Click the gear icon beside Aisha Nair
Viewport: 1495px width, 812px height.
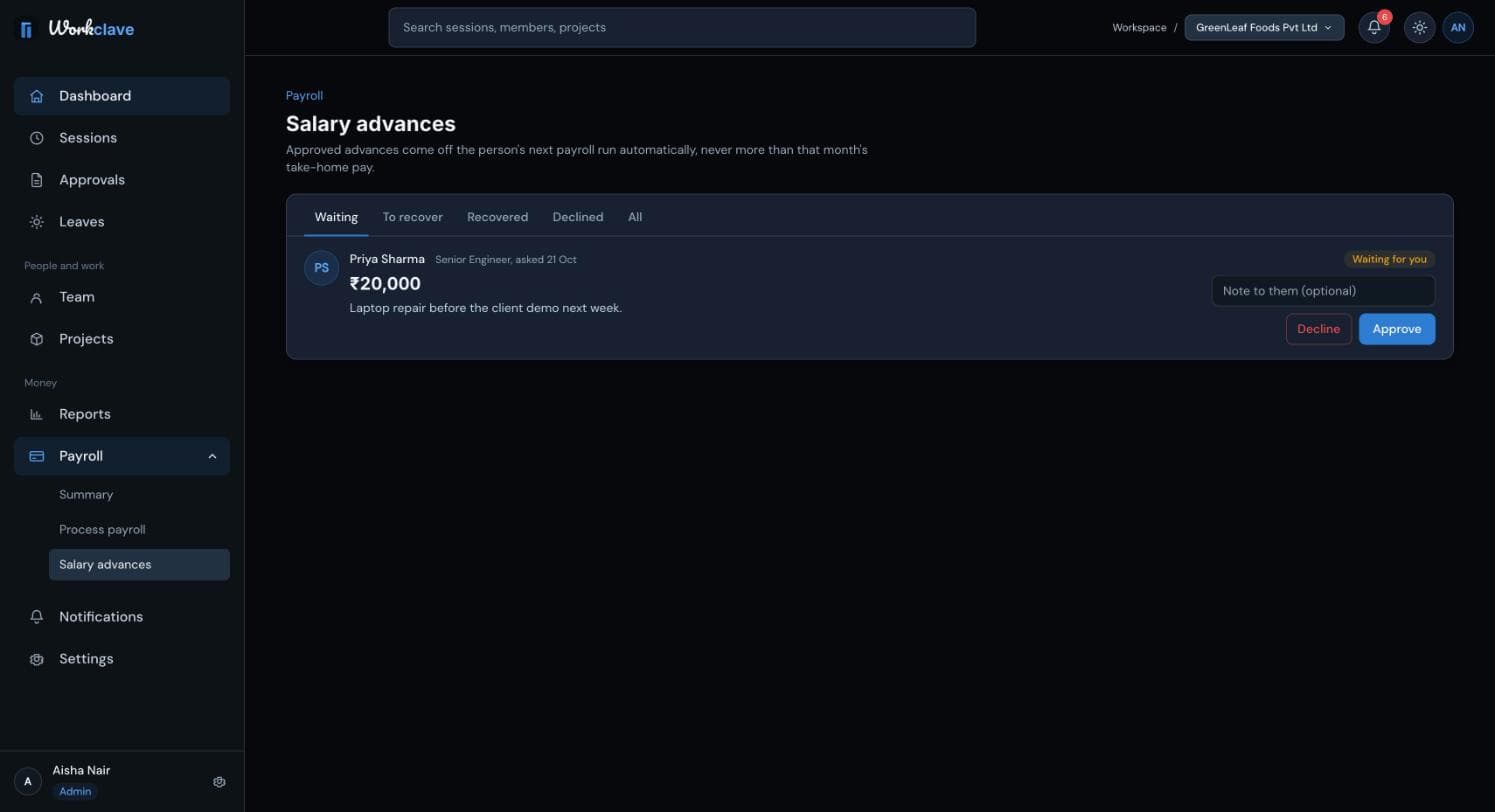click(x=220, y=782)
